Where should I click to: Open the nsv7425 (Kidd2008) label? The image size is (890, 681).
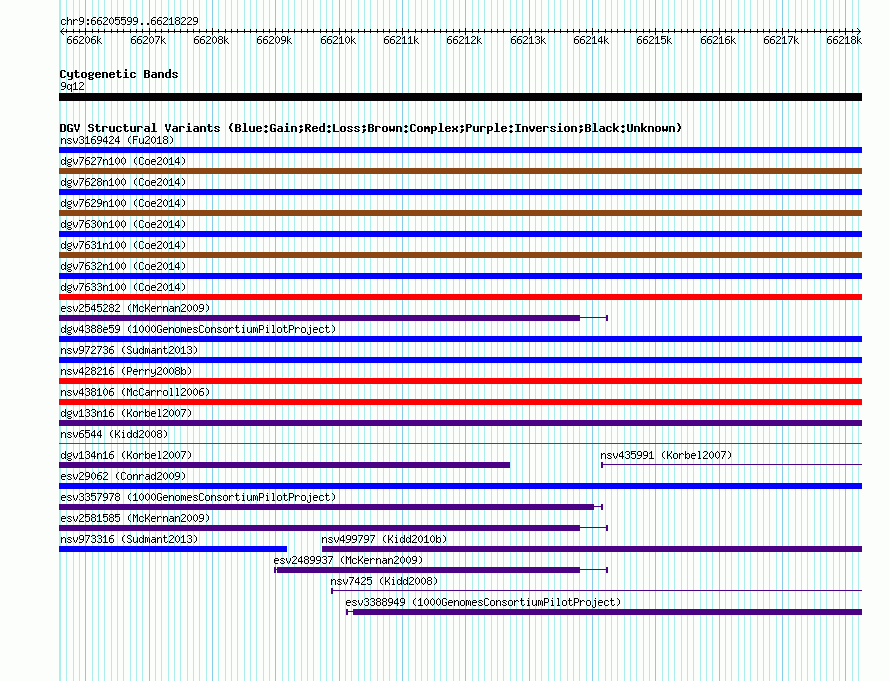384,581
